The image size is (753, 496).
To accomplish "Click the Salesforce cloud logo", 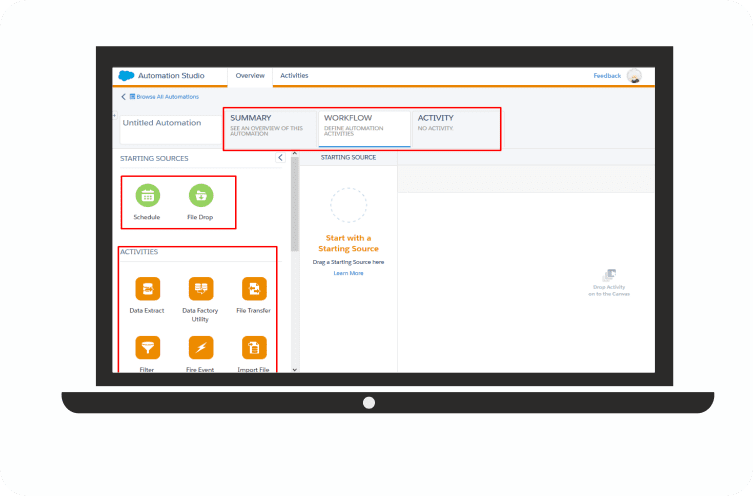I will (126, 76).
